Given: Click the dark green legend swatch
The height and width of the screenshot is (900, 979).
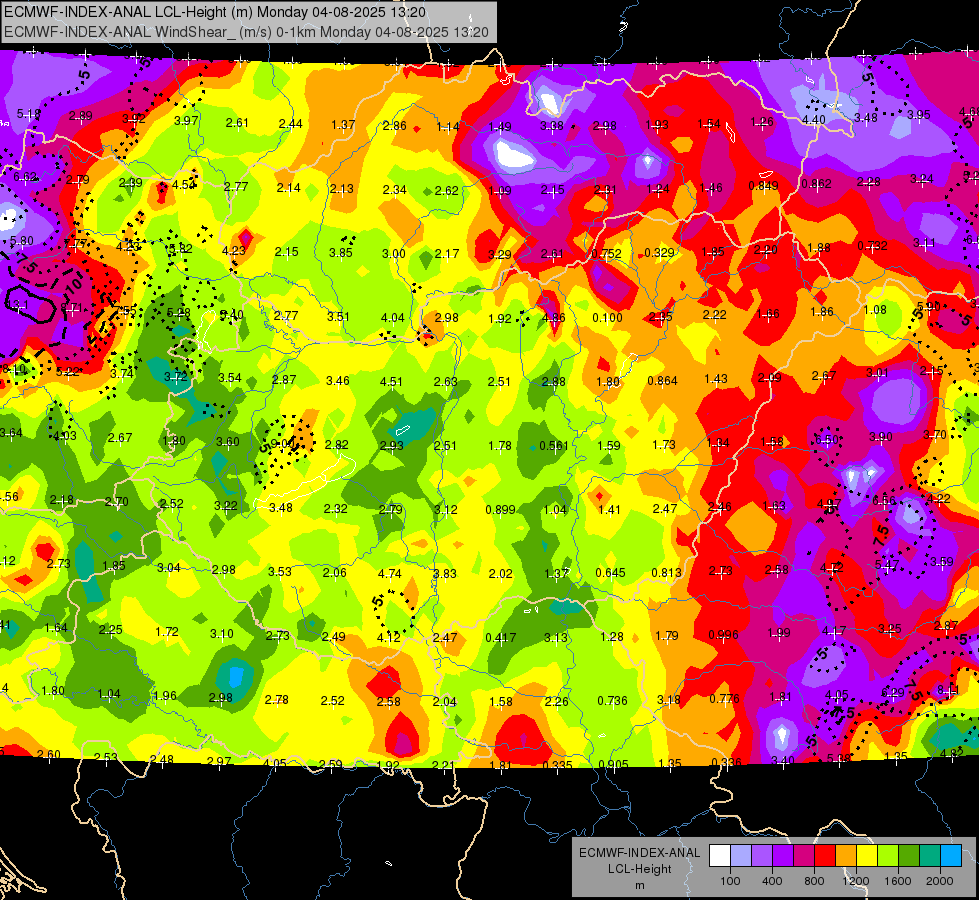Looking at the screenshot, I should pyautogui.click(x=909, y=856).
